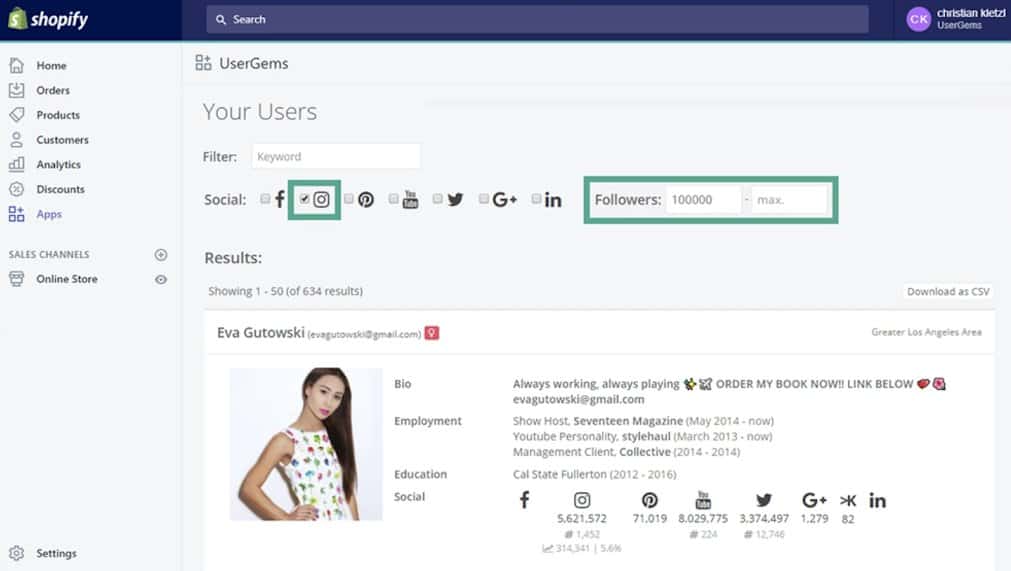Open the Apps sidebar item

coord(49,214)
